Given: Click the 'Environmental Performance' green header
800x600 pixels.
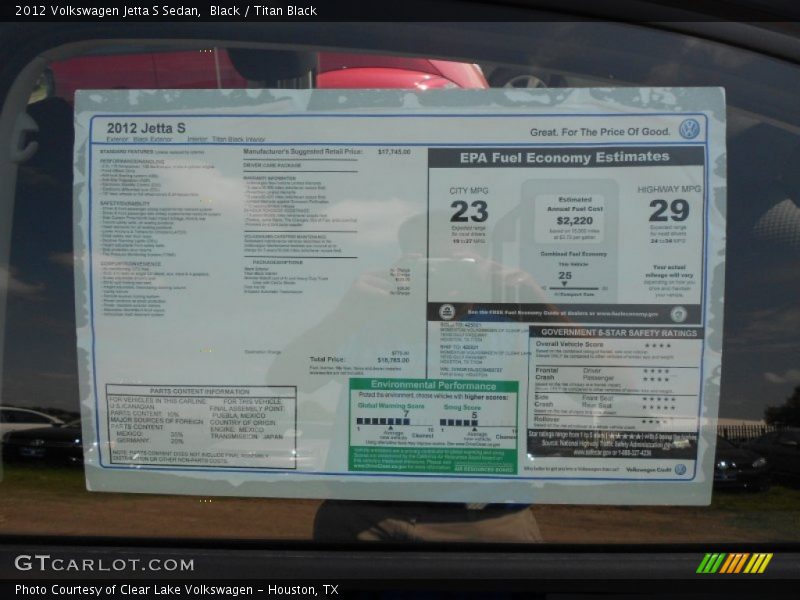Looking at the screenshot, I should click(x=433, y=385).
